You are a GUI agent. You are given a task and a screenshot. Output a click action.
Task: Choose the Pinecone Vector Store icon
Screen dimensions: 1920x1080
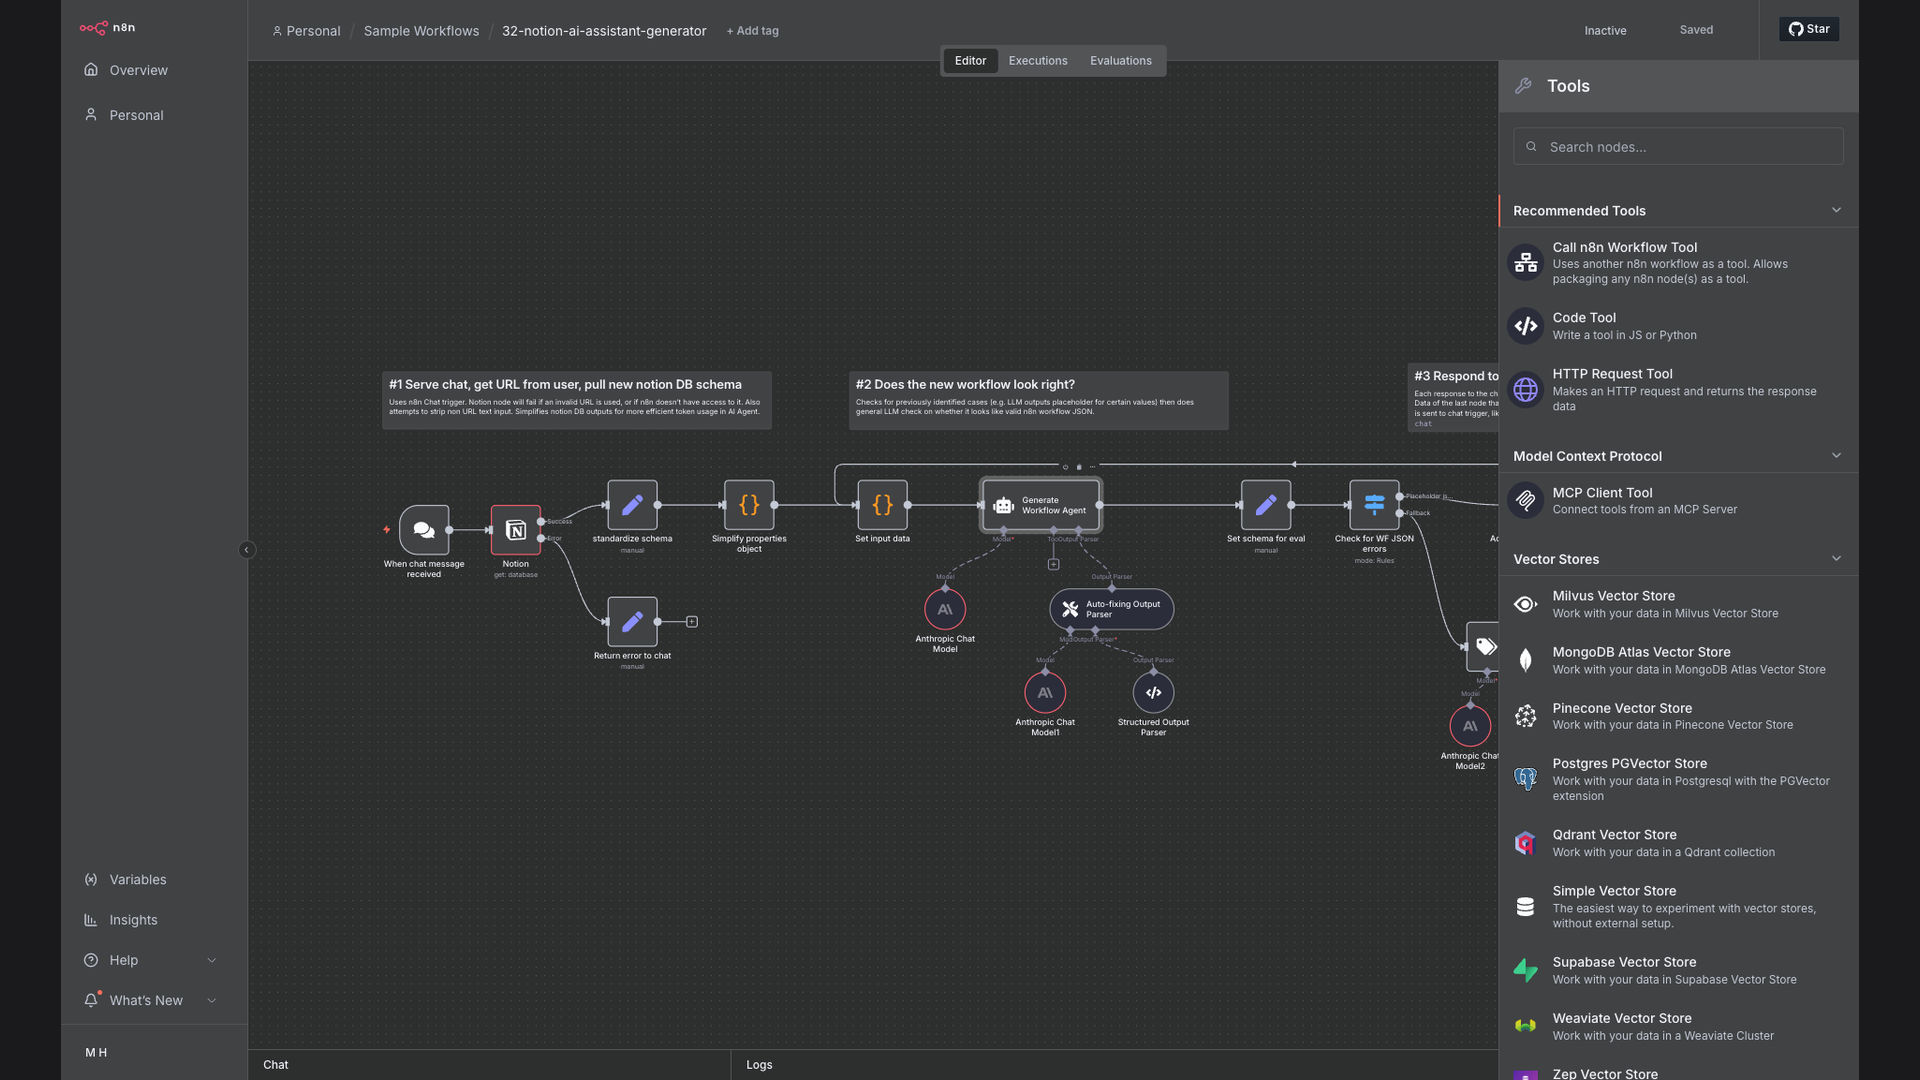pyautogui.click(x=1526, y=716)
